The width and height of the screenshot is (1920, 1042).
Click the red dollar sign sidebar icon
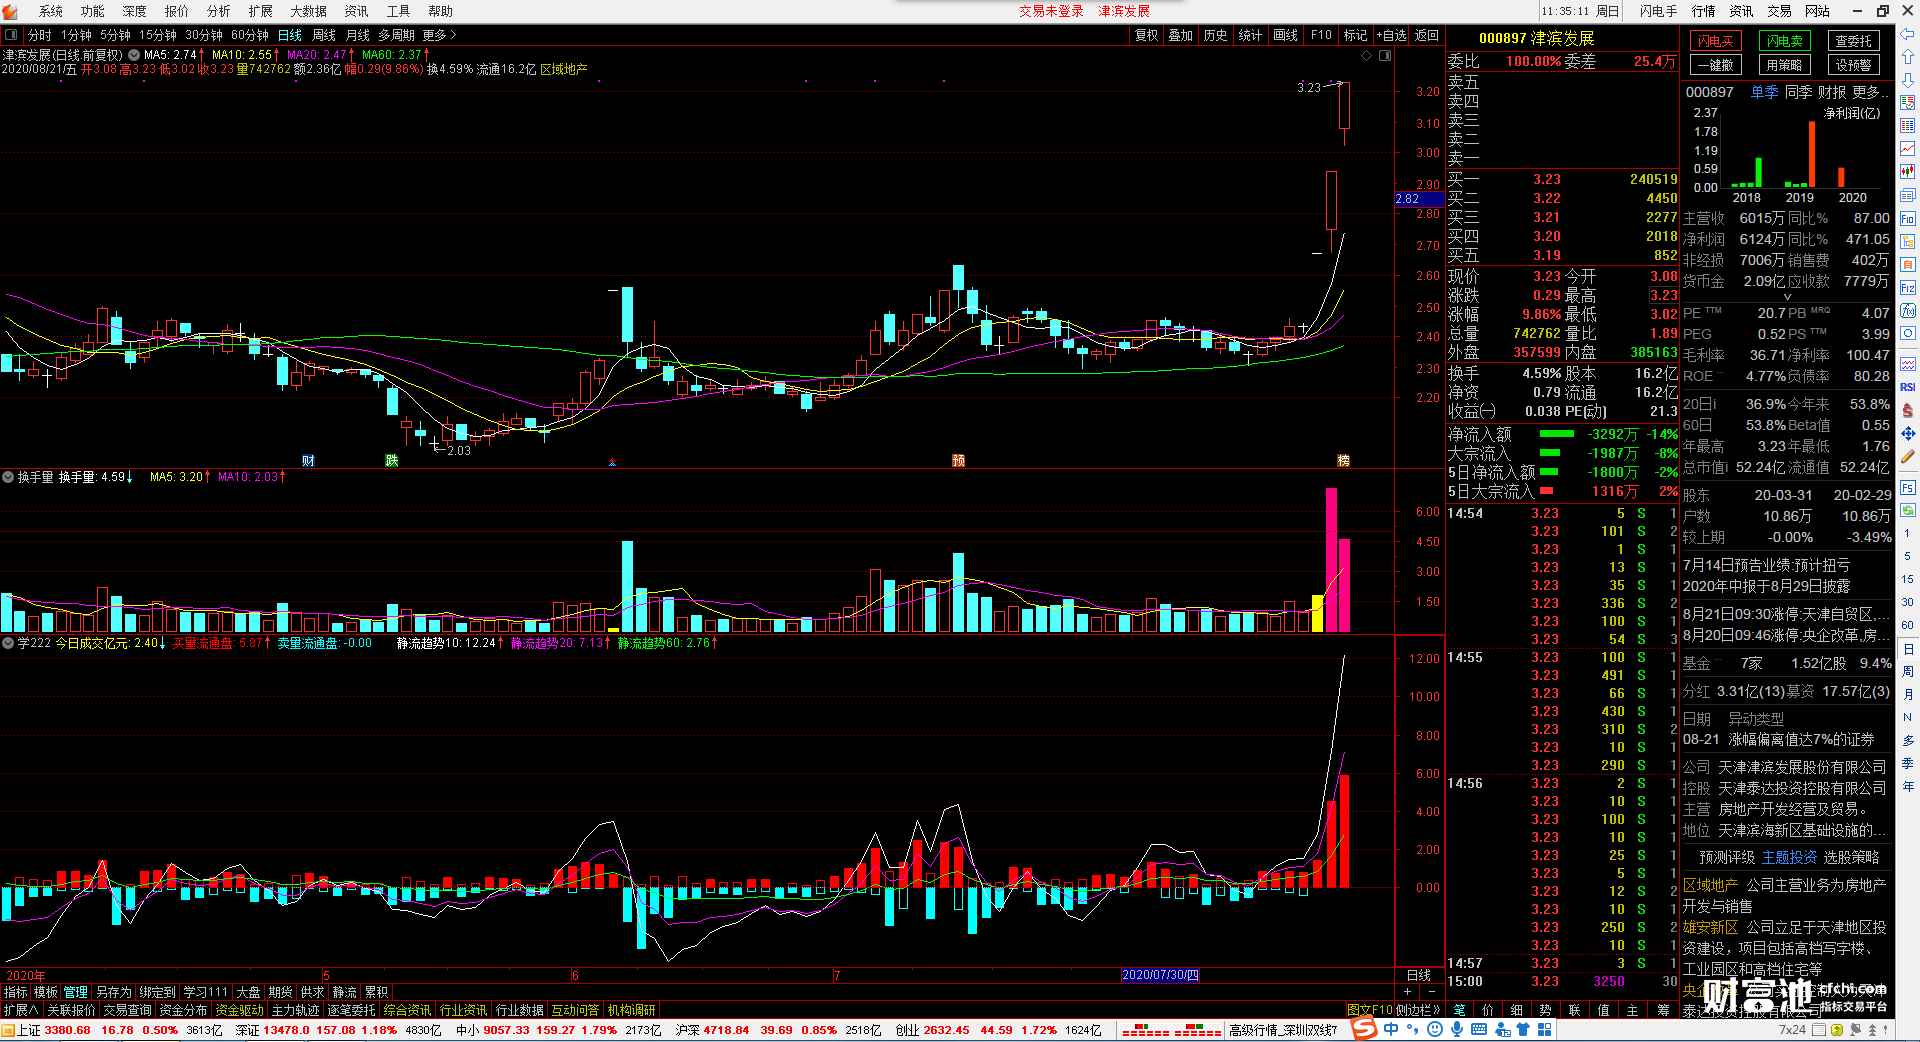(x=1908, y=410)
